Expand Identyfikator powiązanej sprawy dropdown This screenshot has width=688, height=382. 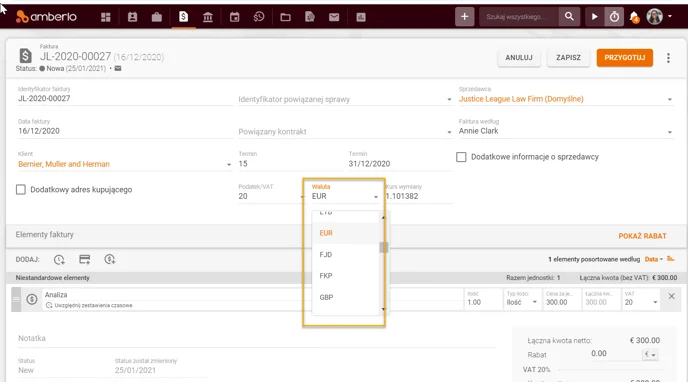(x=449, y=100)
